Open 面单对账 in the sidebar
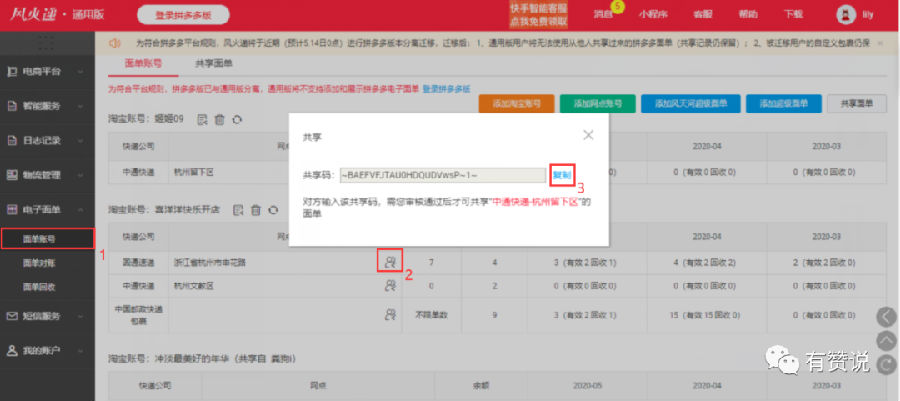 click(39, 263)
